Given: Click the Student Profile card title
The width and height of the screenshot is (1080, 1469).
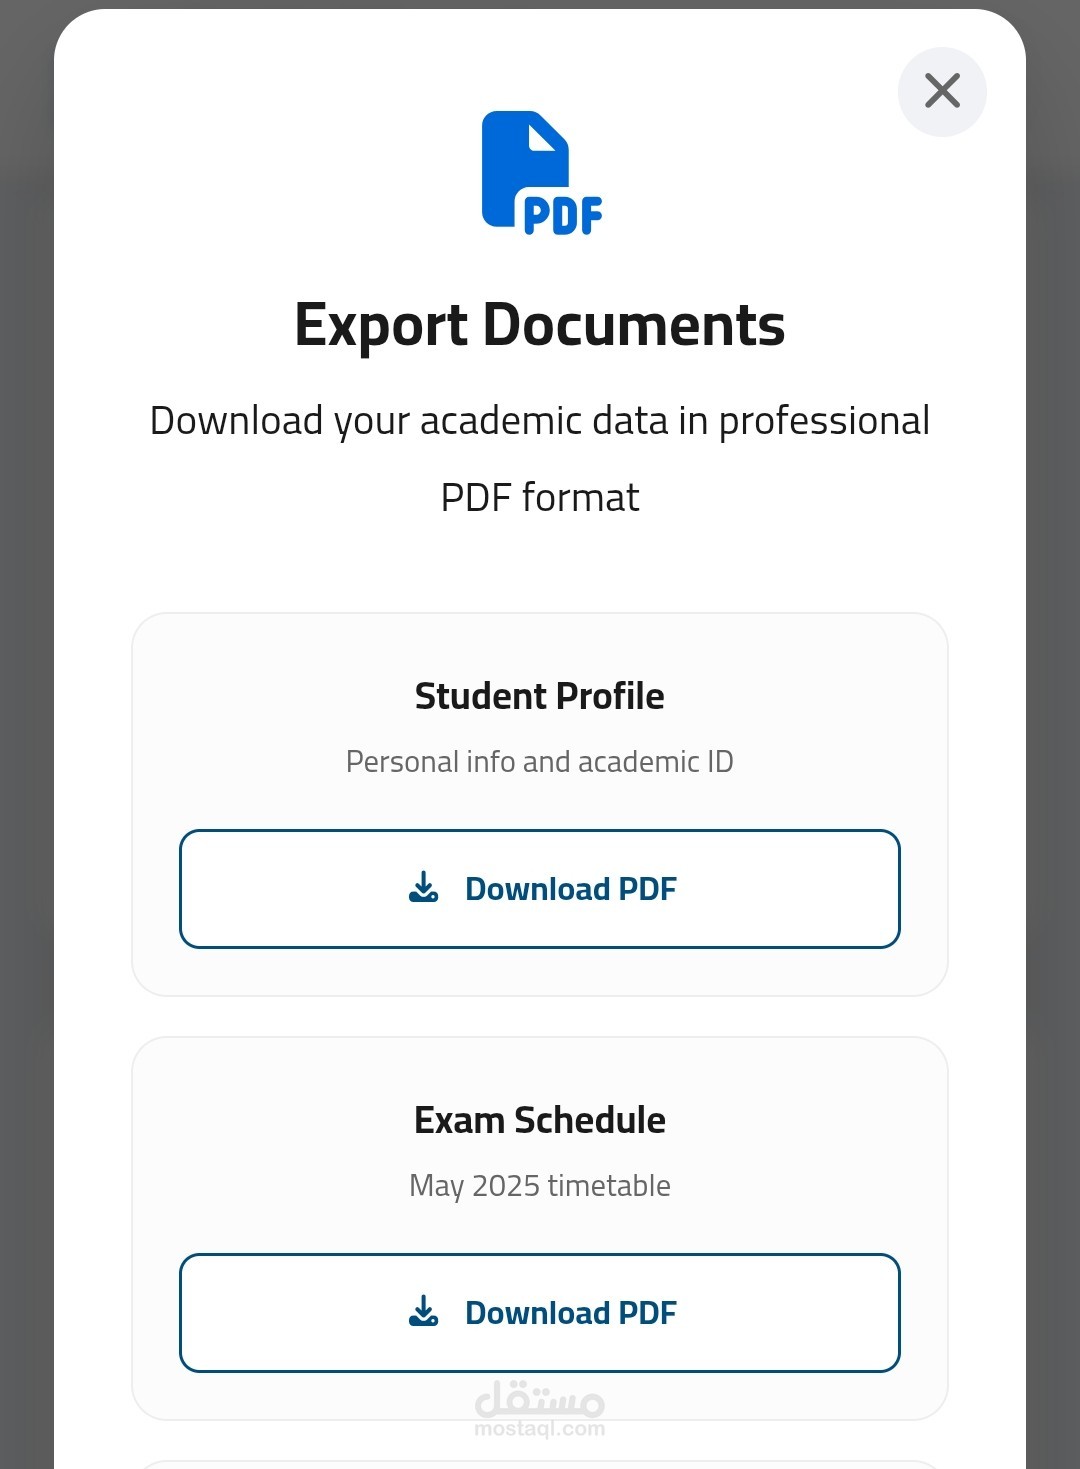Looking at the screenshot, I should point(540,696).
